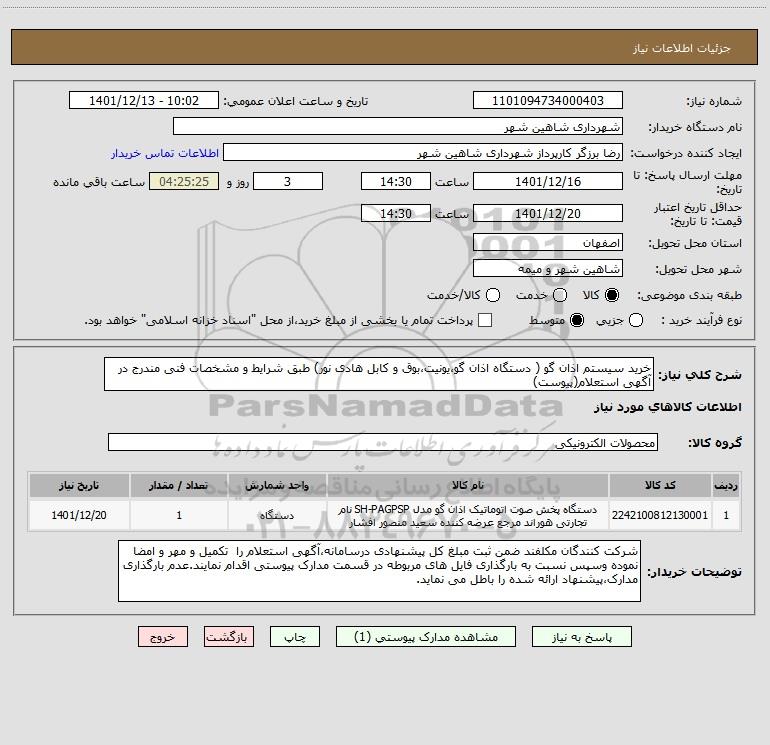Click the نام کالا column header
The height and width of the screenshot is (745, 770).
coord(468,485)
